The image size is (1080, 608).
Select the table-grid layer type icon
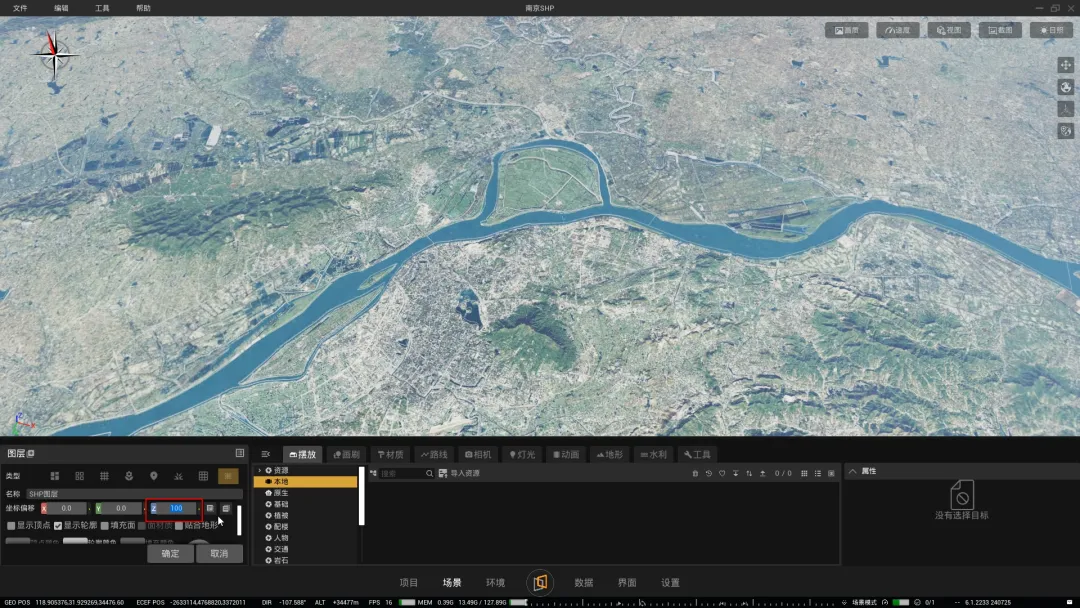point(203,476)
